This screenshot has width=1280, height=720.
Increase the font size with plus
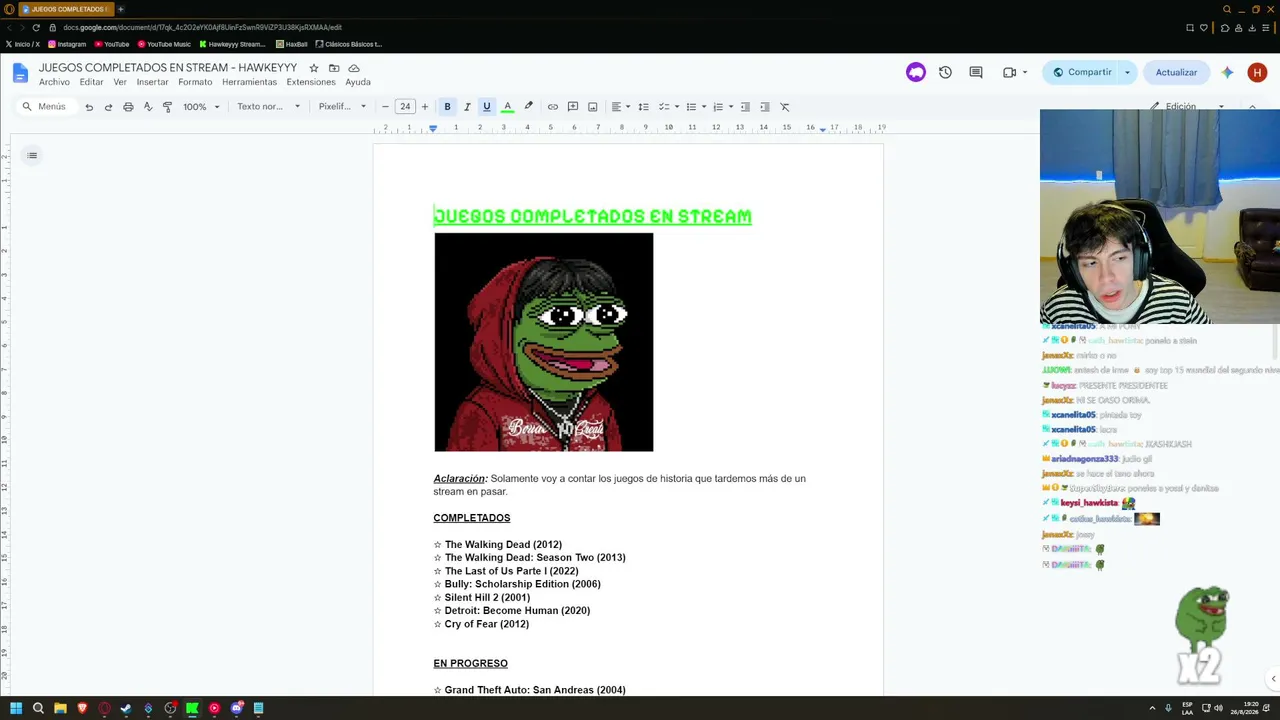coord(425,107)
